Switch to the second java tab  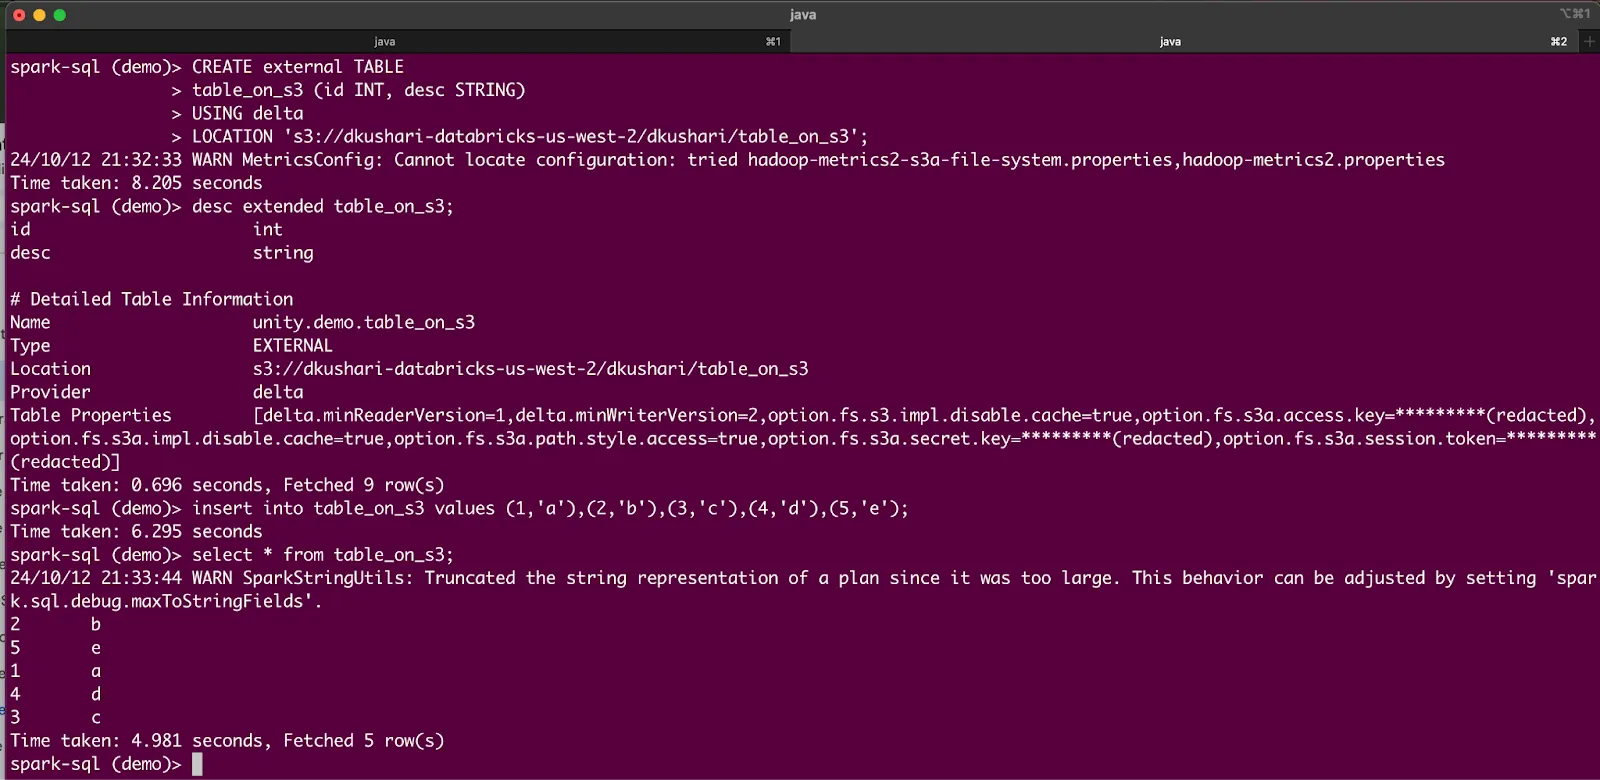(x=1170, y=41)
